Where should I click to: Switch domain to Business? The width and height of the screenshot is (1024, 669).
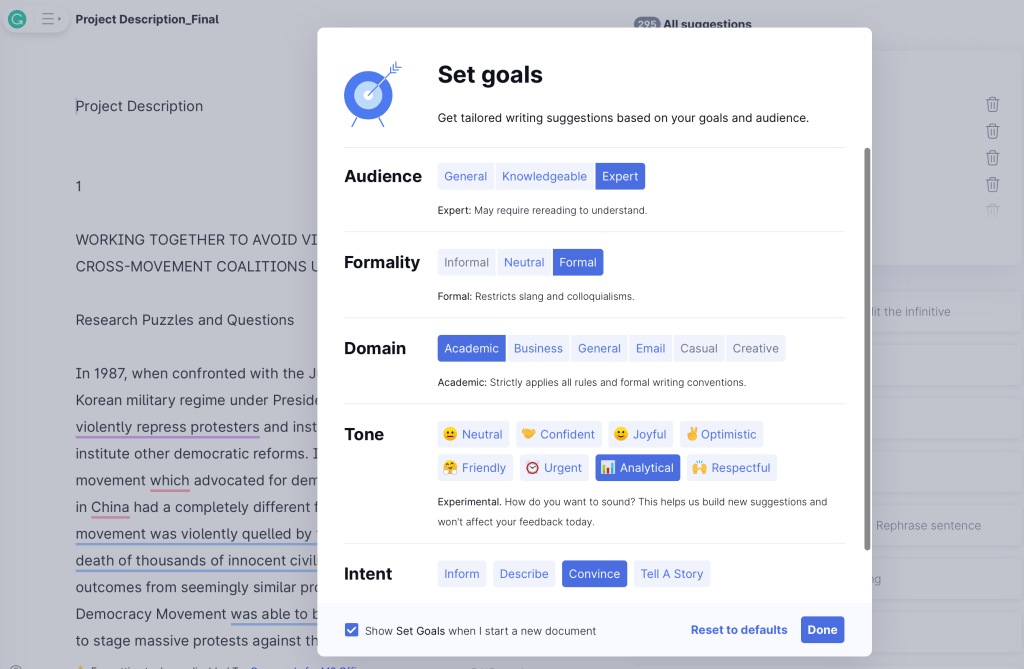coord(538,348)
